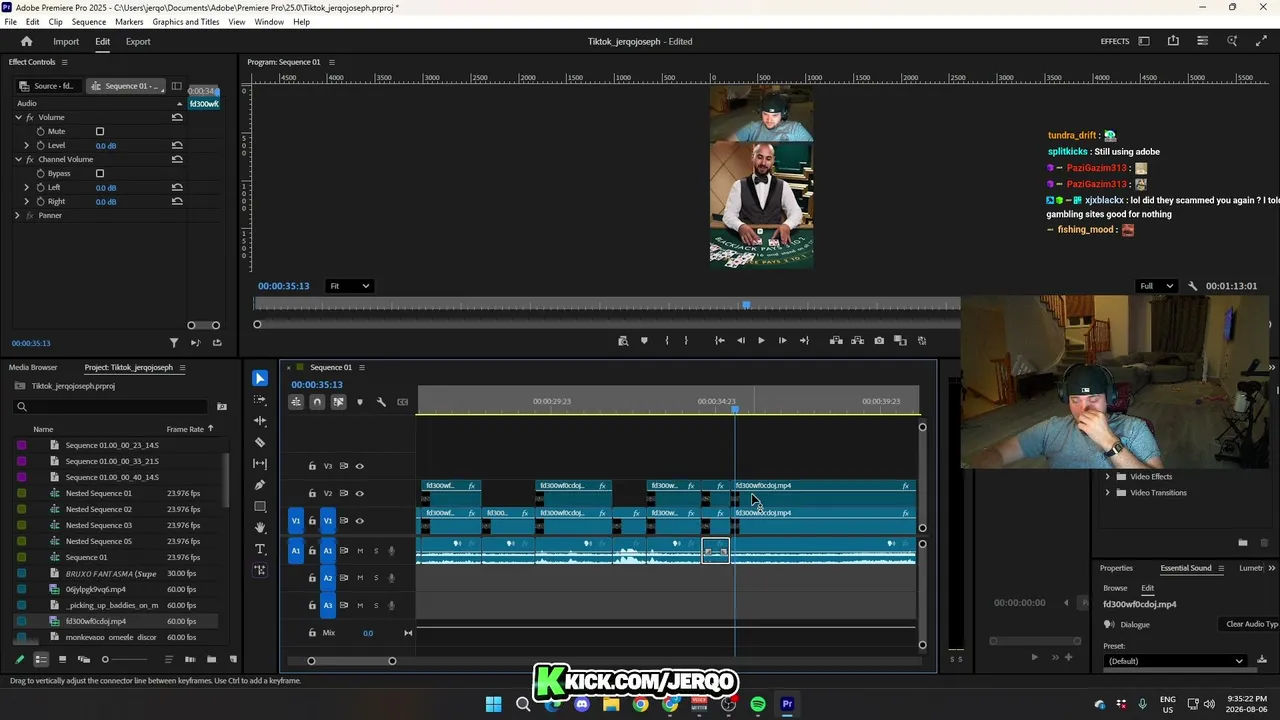1280x720 pixels.
Task: Click Level 0.0 dB value
Action: pos(106,146)
